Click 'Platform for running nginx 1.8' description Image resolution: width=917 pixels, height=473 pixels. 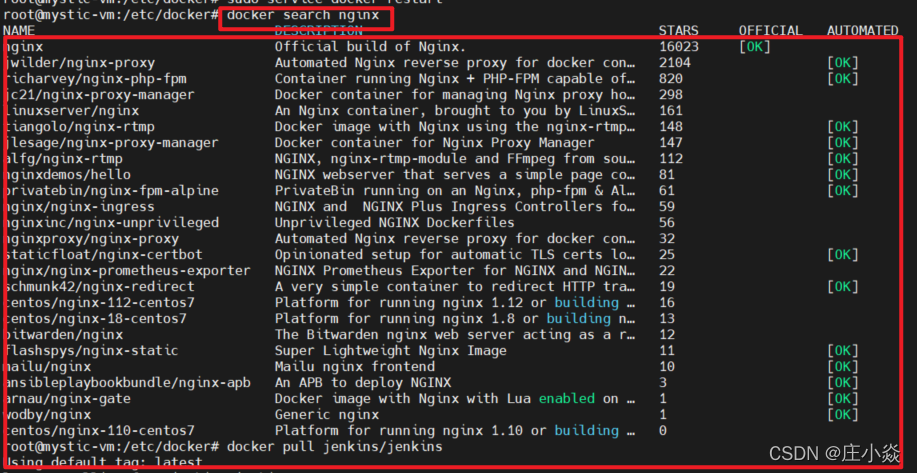[x=455, y=319]
